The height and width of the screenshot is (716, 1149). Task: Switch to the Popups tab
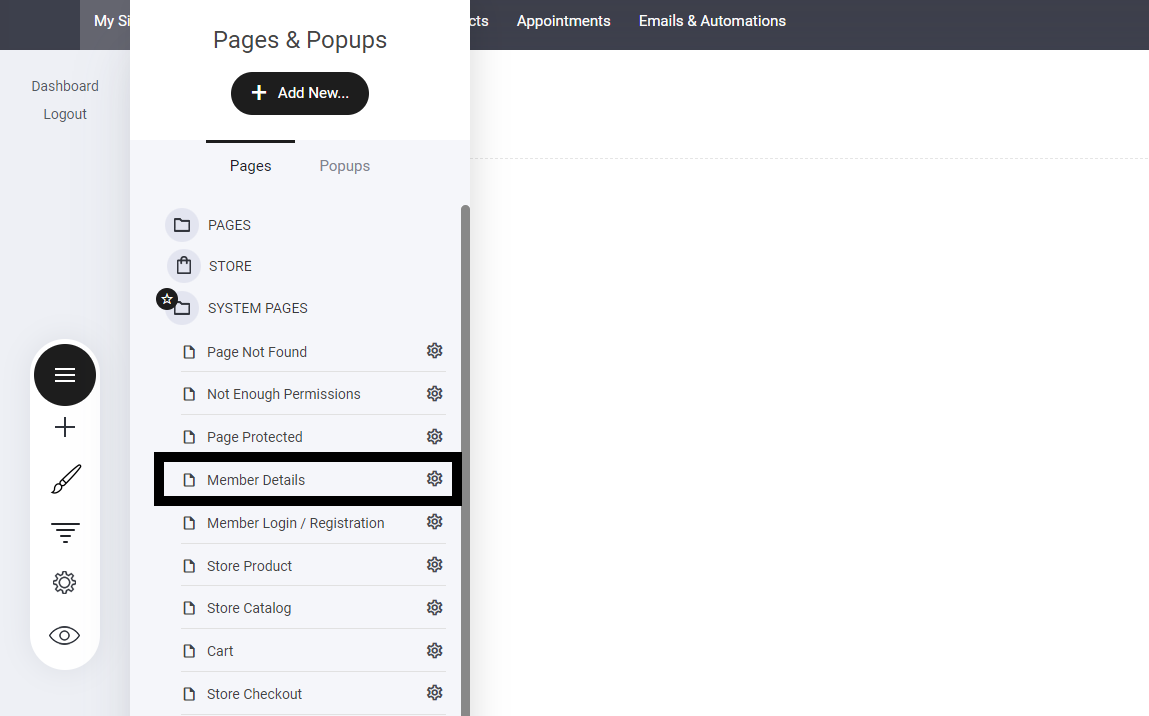[344, 166]
